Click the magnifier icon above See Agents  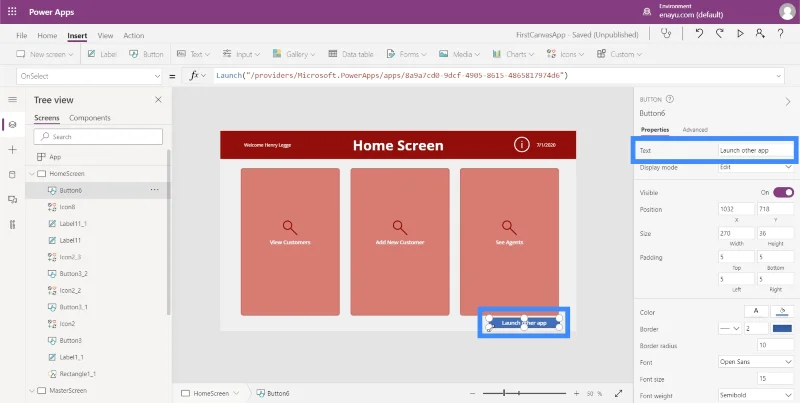click(x=509, y=228)
